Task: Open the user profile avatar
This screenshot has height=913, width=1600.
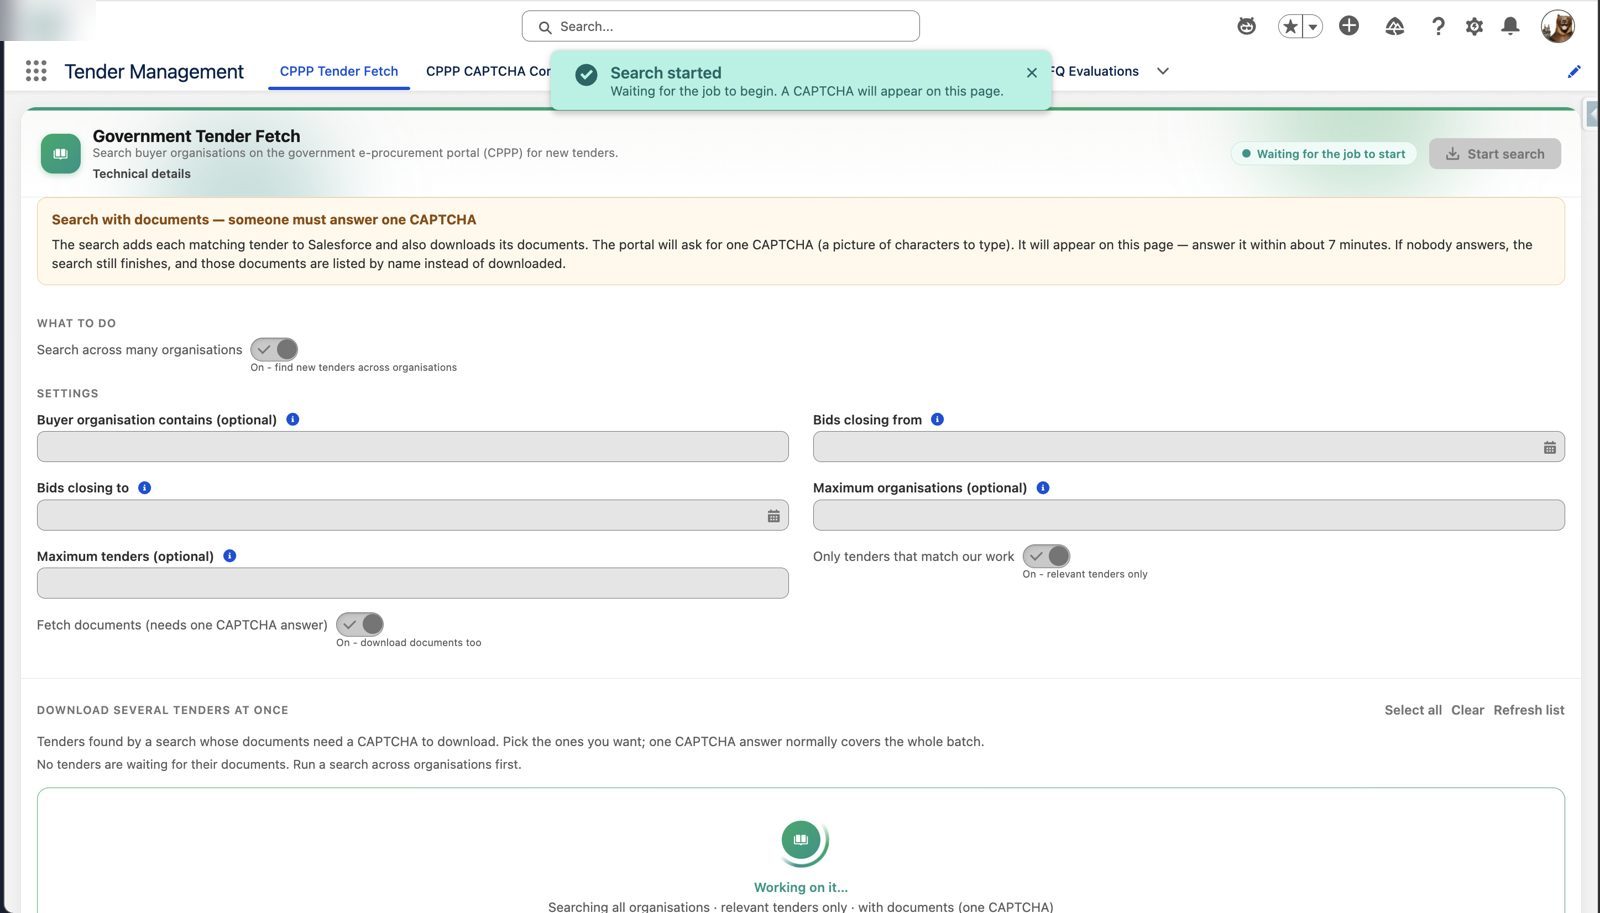Action: [x=1557, y=26]
